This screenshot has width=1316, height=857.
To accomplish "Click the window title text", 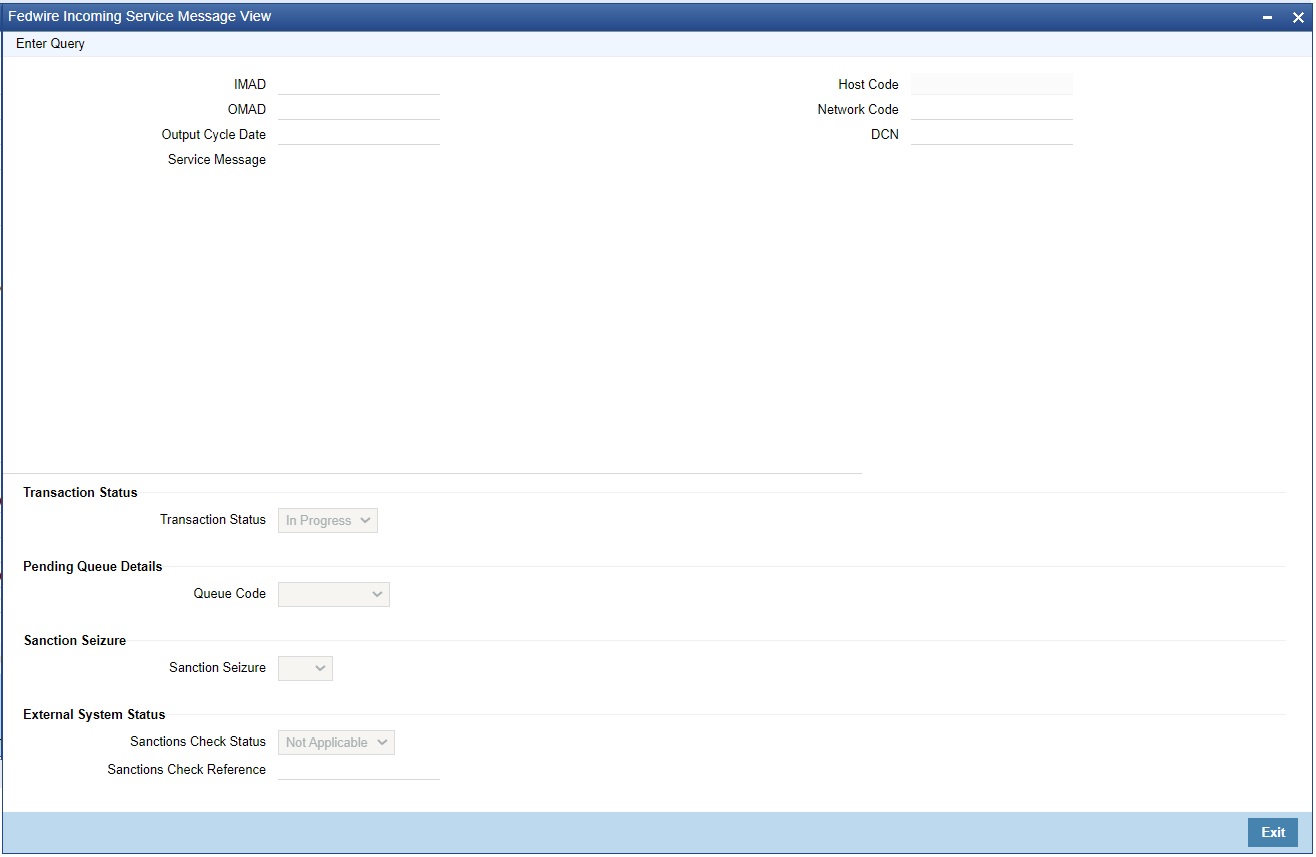I will (x=139, y=16).
